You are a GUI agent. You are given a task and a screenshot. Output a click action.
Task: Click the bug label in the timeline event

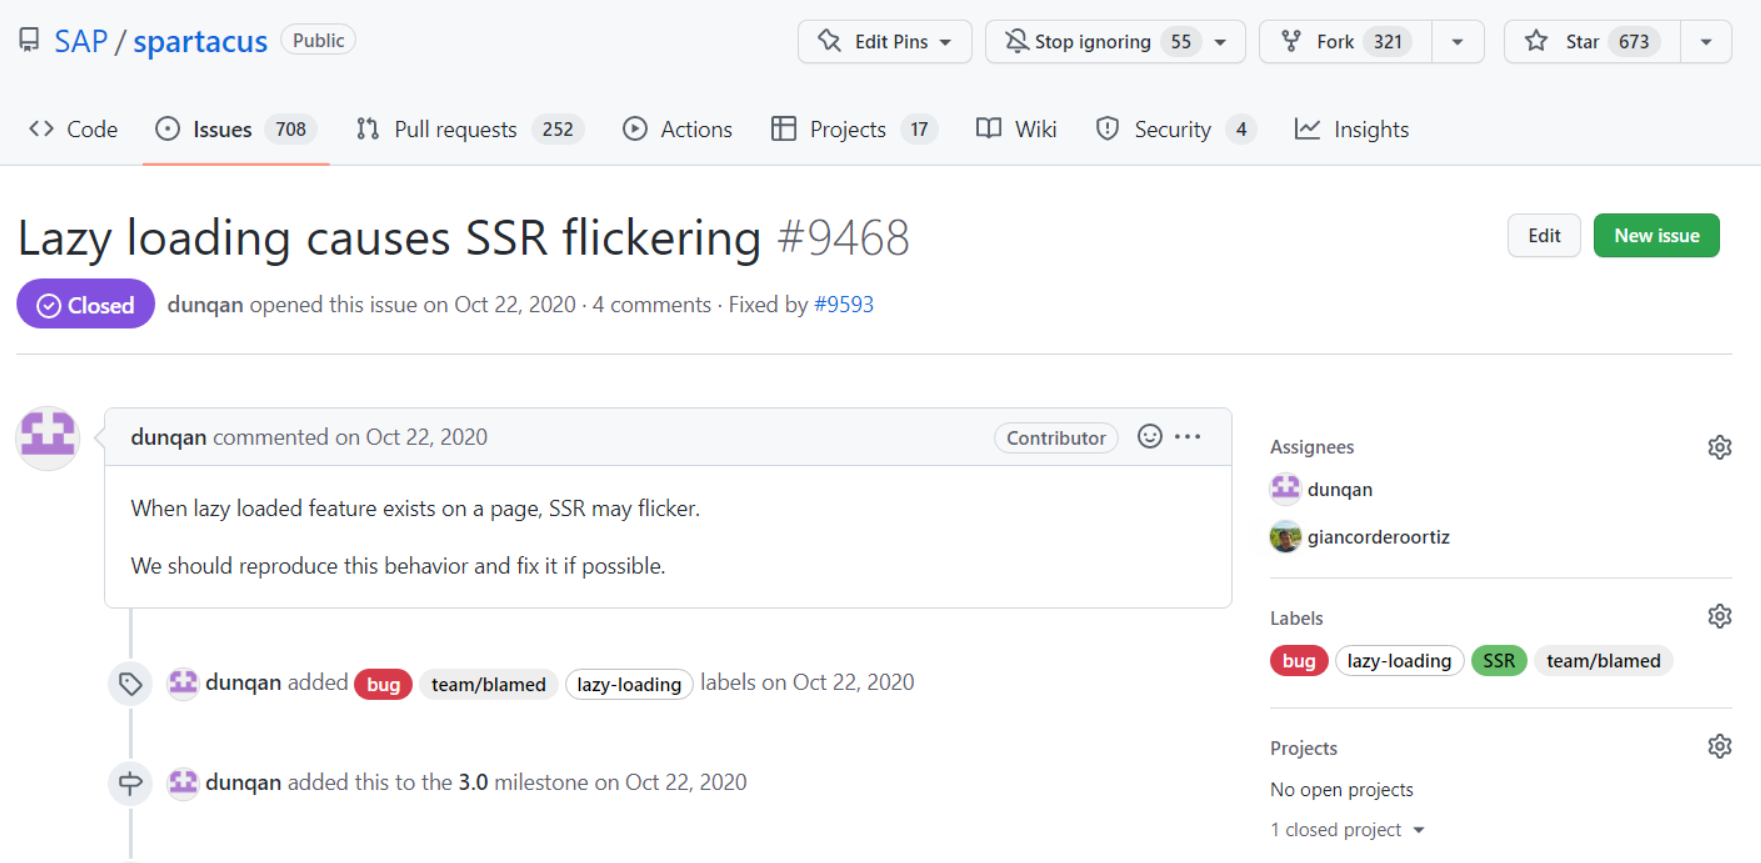pos(383,684)
